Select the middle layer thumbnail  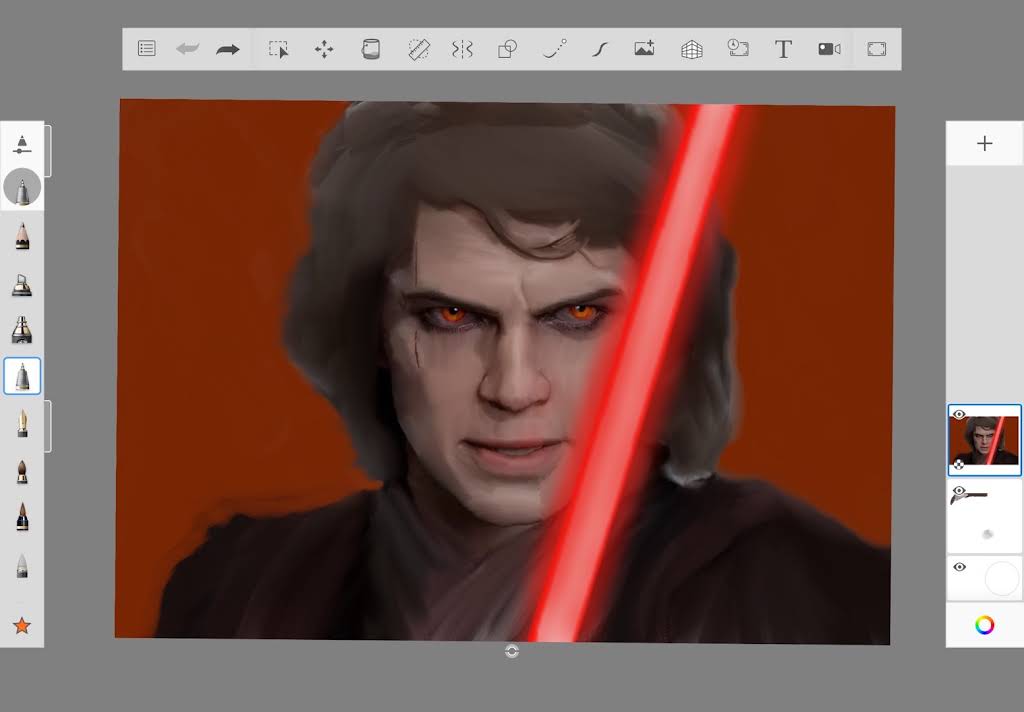pos(985,516)
